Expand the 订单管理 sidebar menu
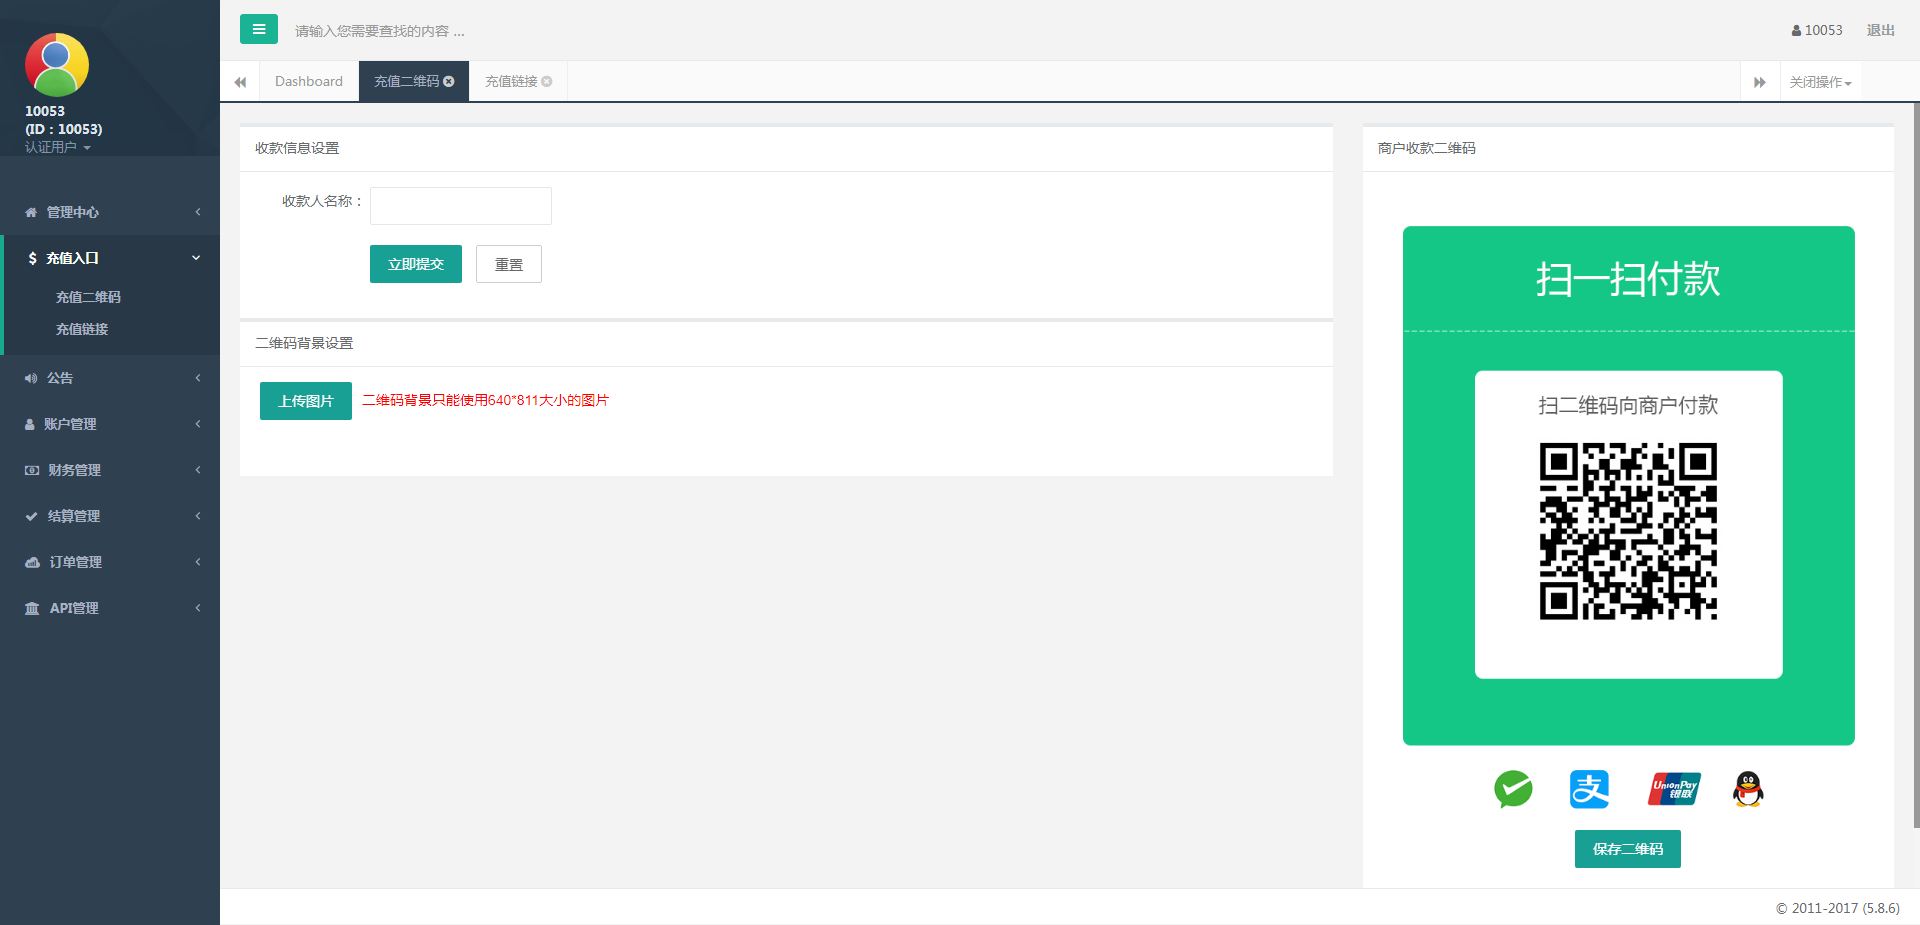 pyautogui.click(x=110, y=562)
